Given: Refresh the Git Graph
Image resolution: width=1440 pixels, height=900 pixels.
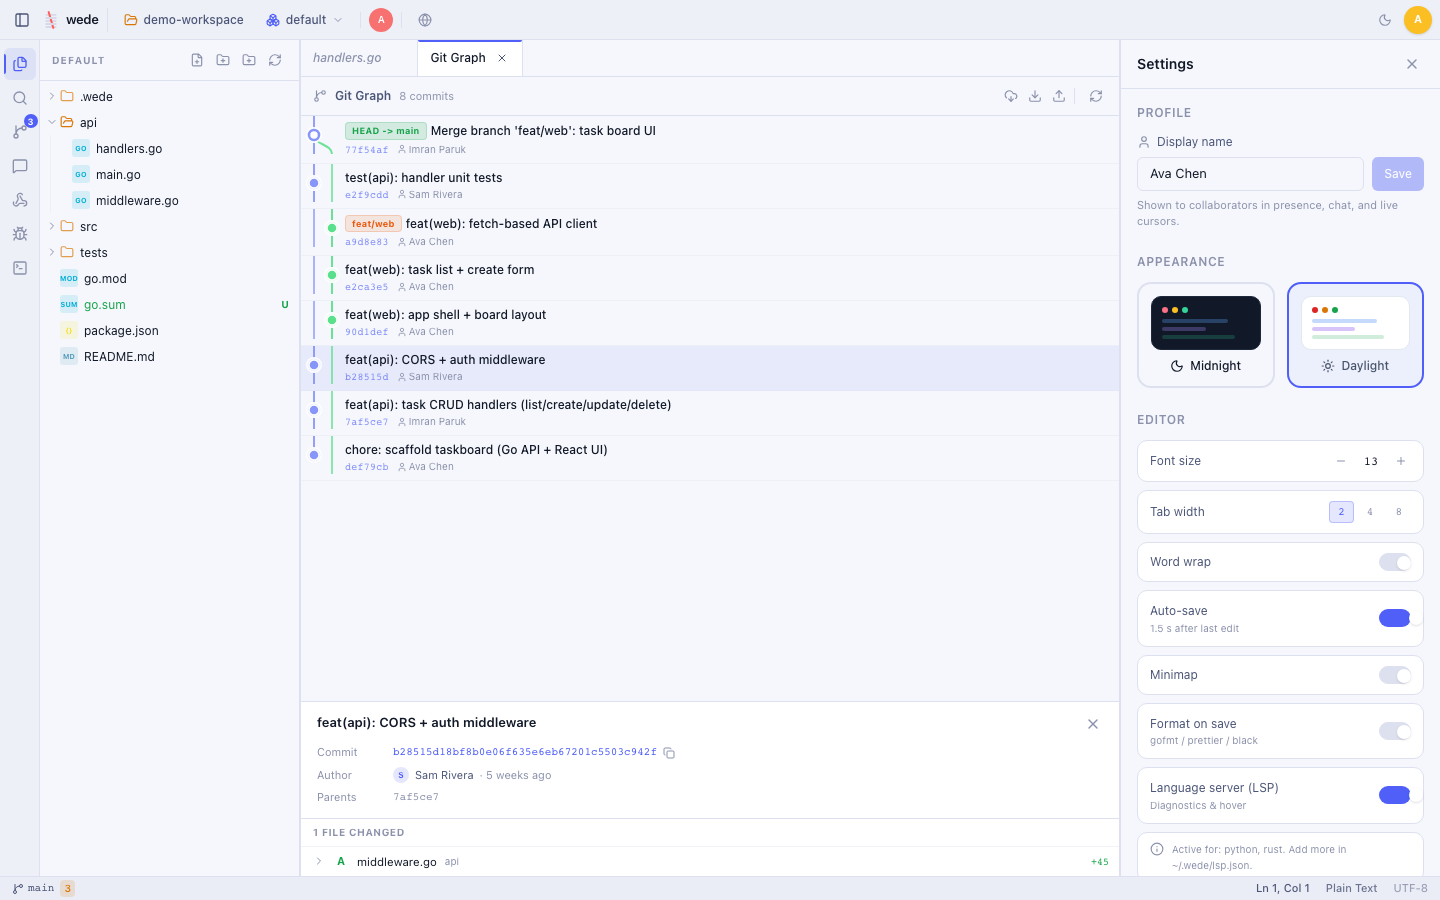Looking at the screenshot, I should pyautogui.click(x=1096, y=96).
